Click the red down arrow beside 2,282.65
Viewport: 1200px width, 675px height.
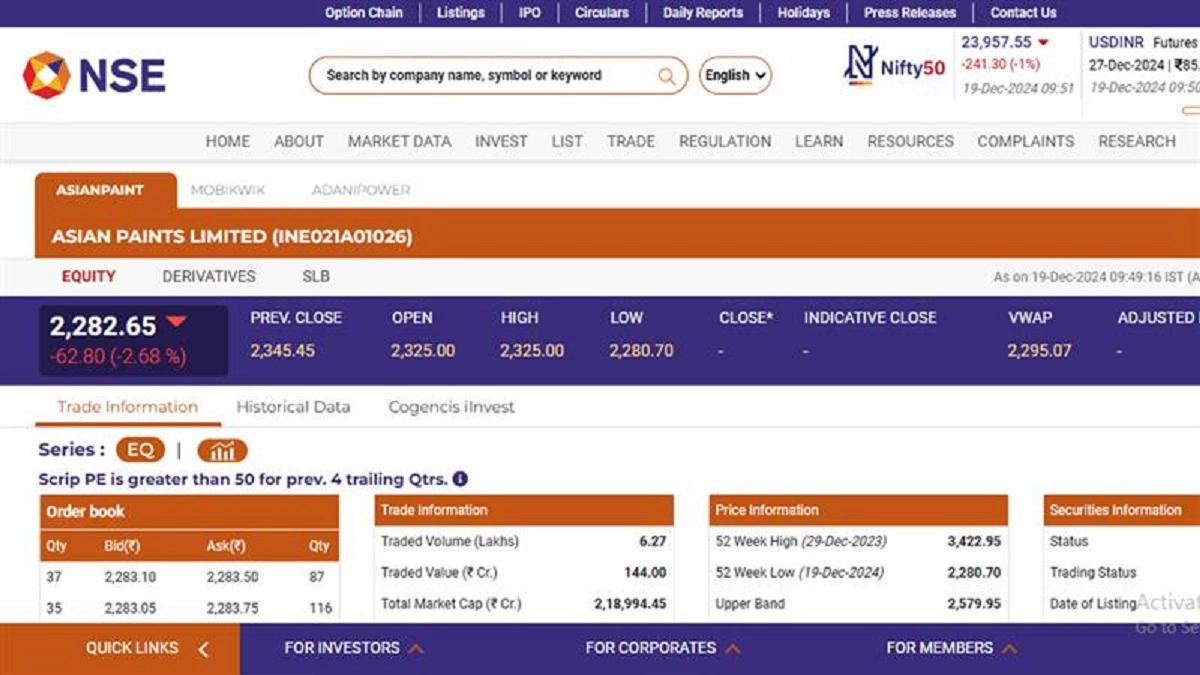(176, 322)
